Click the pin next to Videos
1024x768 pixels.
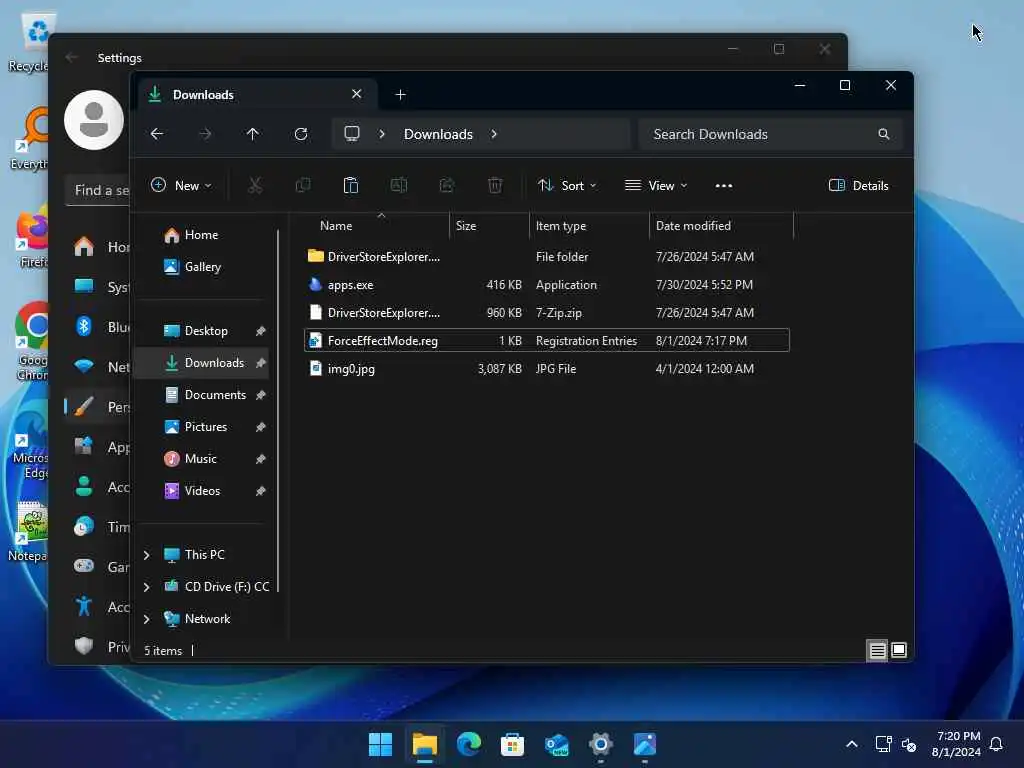261,491
